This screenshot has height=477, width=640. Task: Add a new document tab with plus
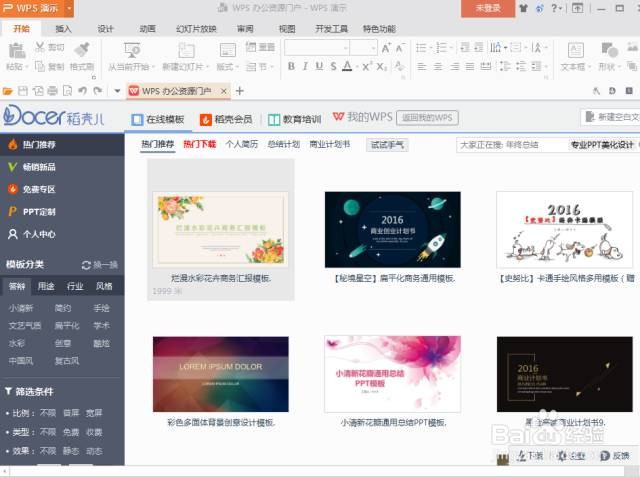[240, 91]
